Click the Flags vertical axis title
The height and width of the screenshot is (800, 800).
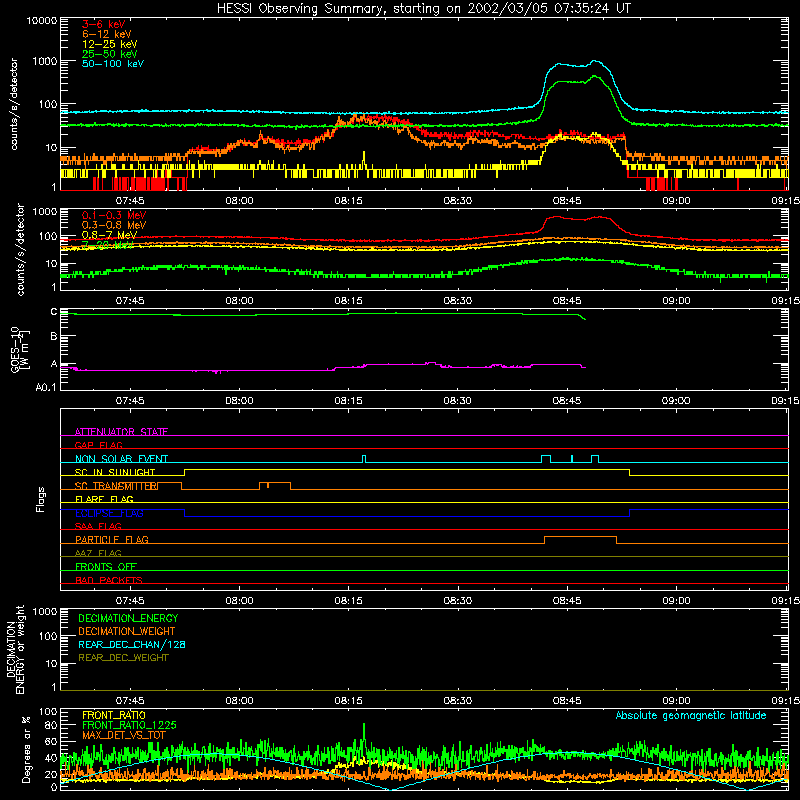[x=40, y=499]
